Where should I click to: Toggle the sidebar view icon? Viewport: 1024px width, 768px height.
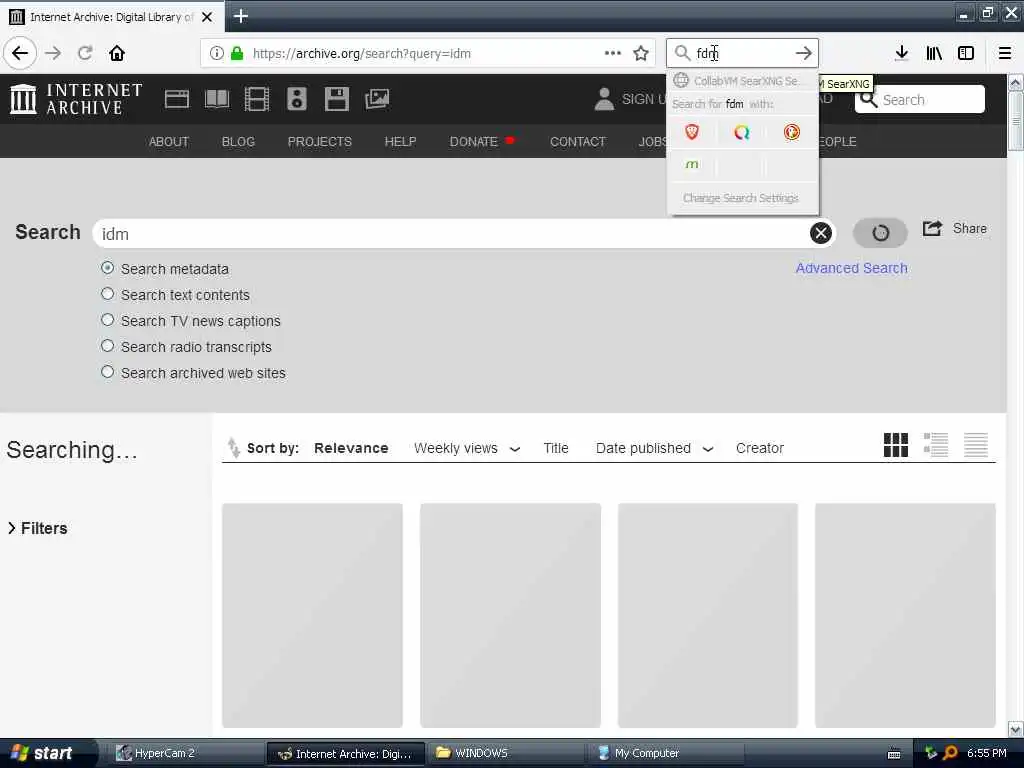(966, 53)
